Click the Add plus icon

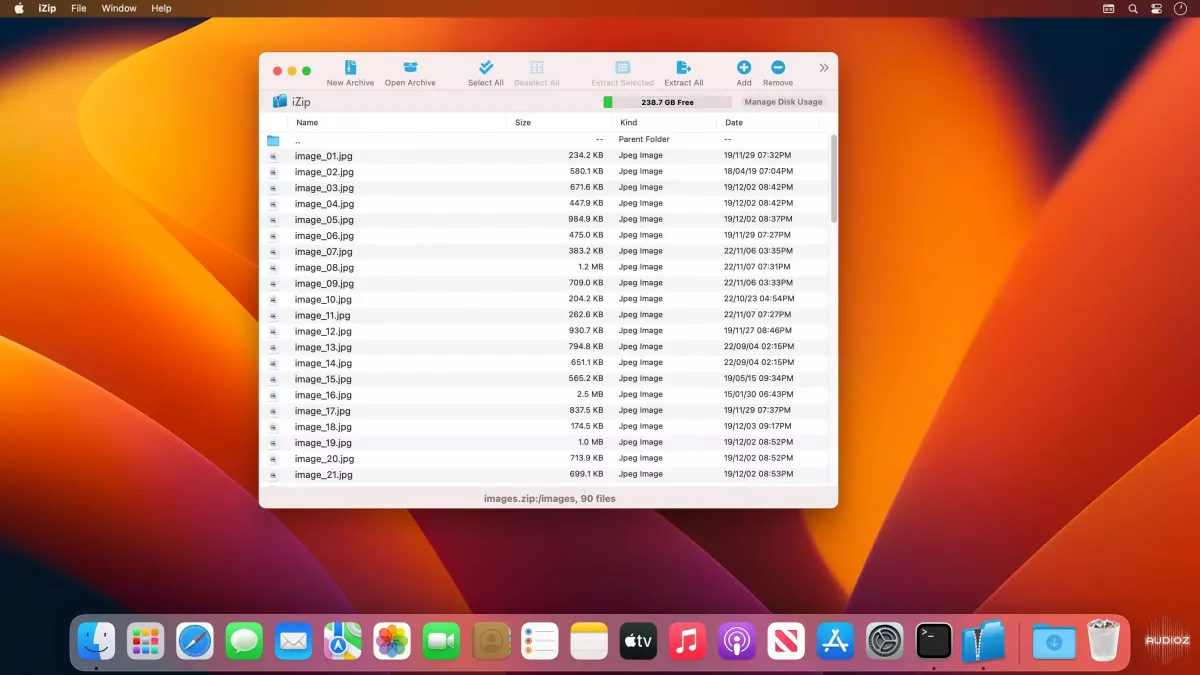pos(744,68)
